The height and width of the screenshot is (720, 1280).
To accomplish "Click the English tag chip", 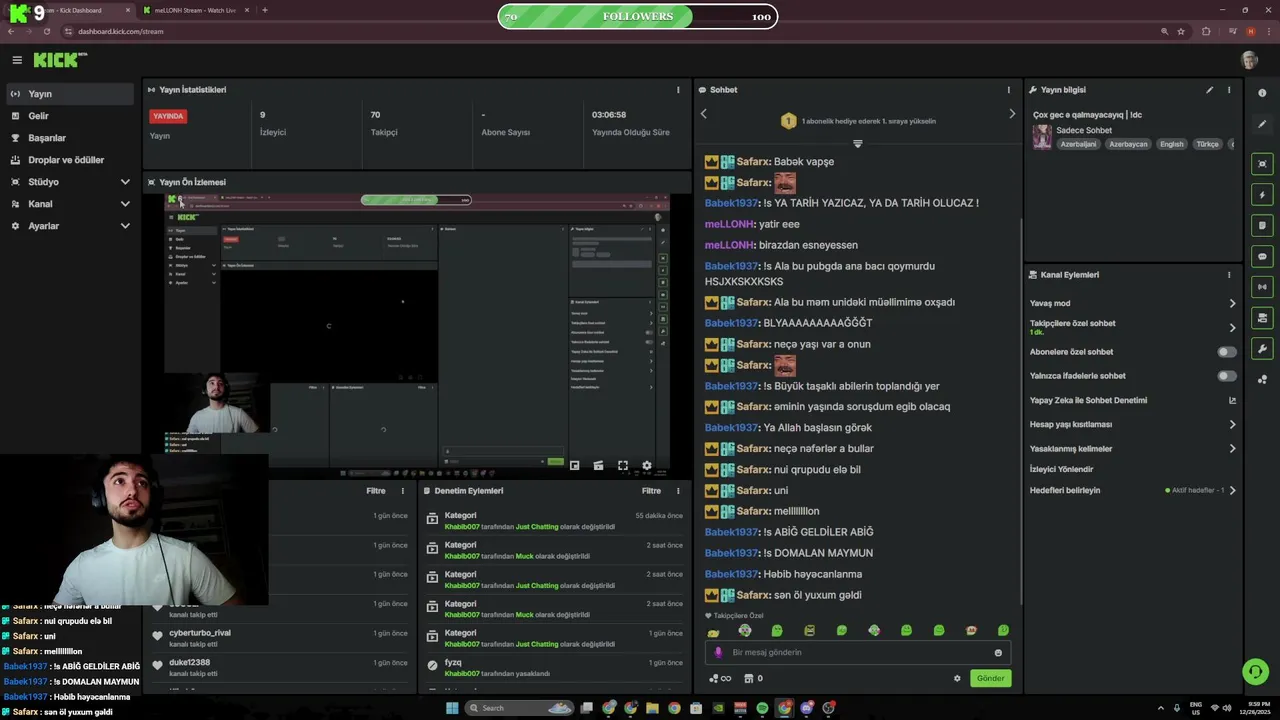I will 1171,144.
